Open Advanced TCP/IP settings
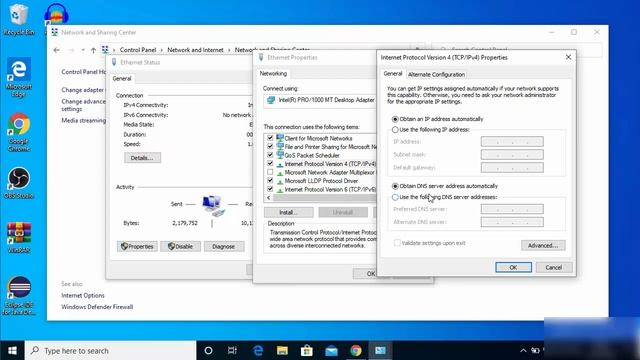Viewport: 640px width, 360px height. tap(543, 245)
